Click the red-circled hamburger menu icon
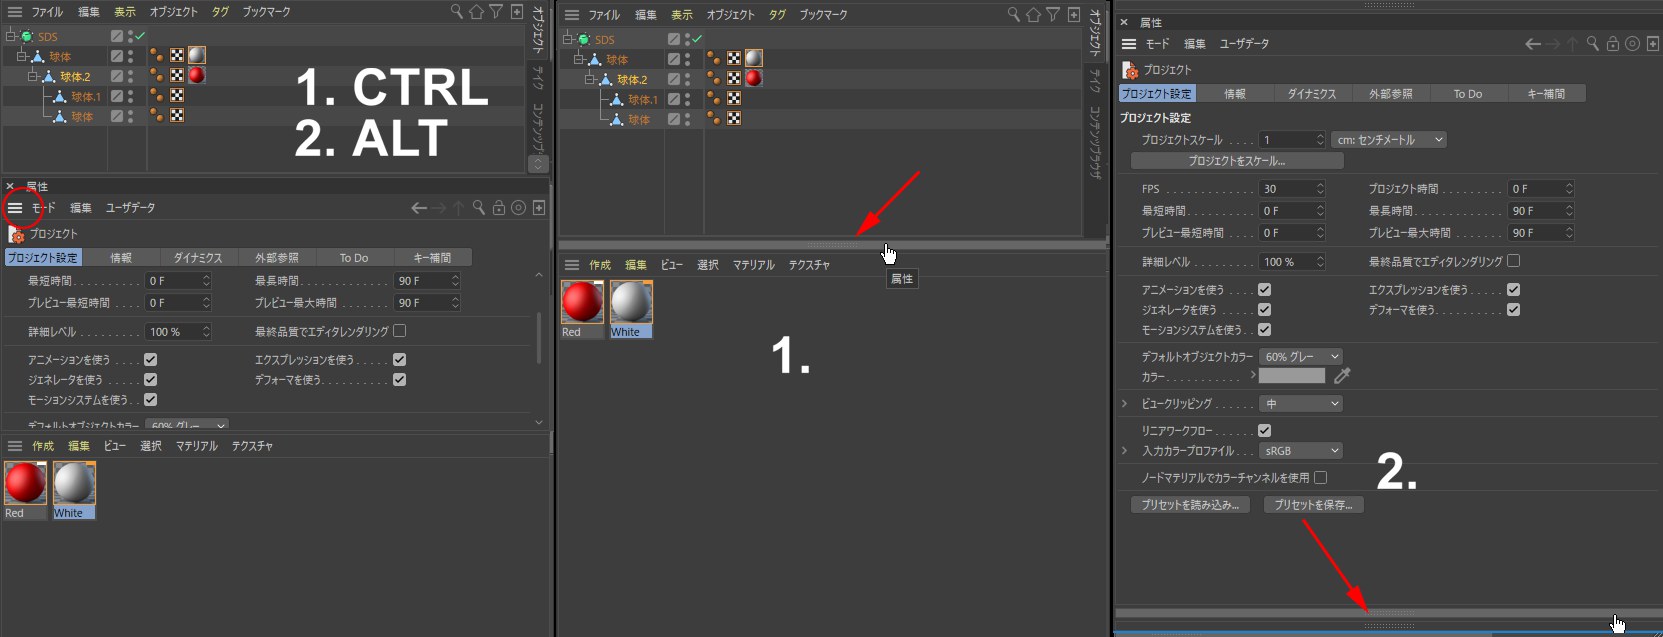This screenshot has width=1663, height=637. [15, 207]
